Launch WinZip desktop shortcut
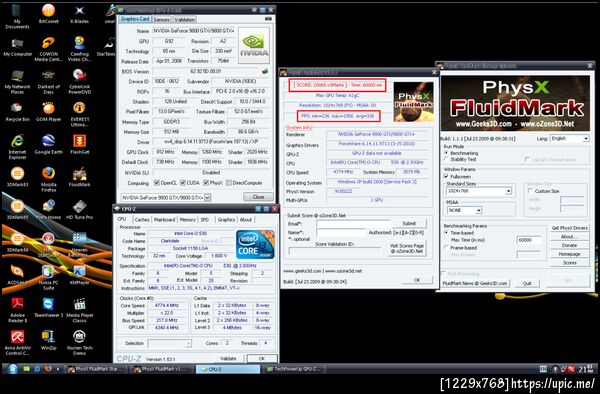The width and height of the screenshot is (600, 394). 49,341
